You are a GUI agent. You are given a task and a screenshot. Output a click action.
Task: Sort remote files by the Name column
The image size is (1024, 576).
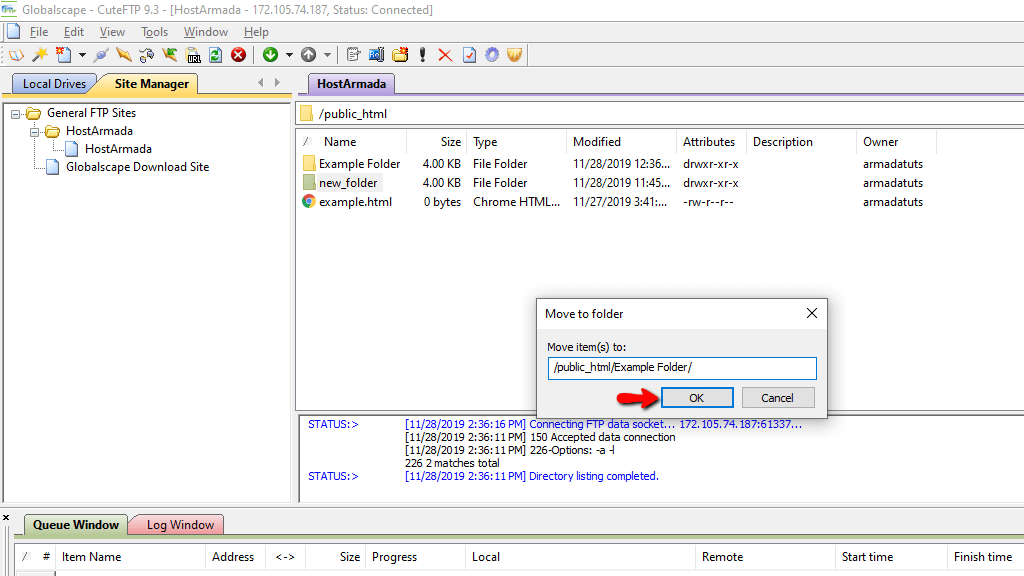coord(340,142)
